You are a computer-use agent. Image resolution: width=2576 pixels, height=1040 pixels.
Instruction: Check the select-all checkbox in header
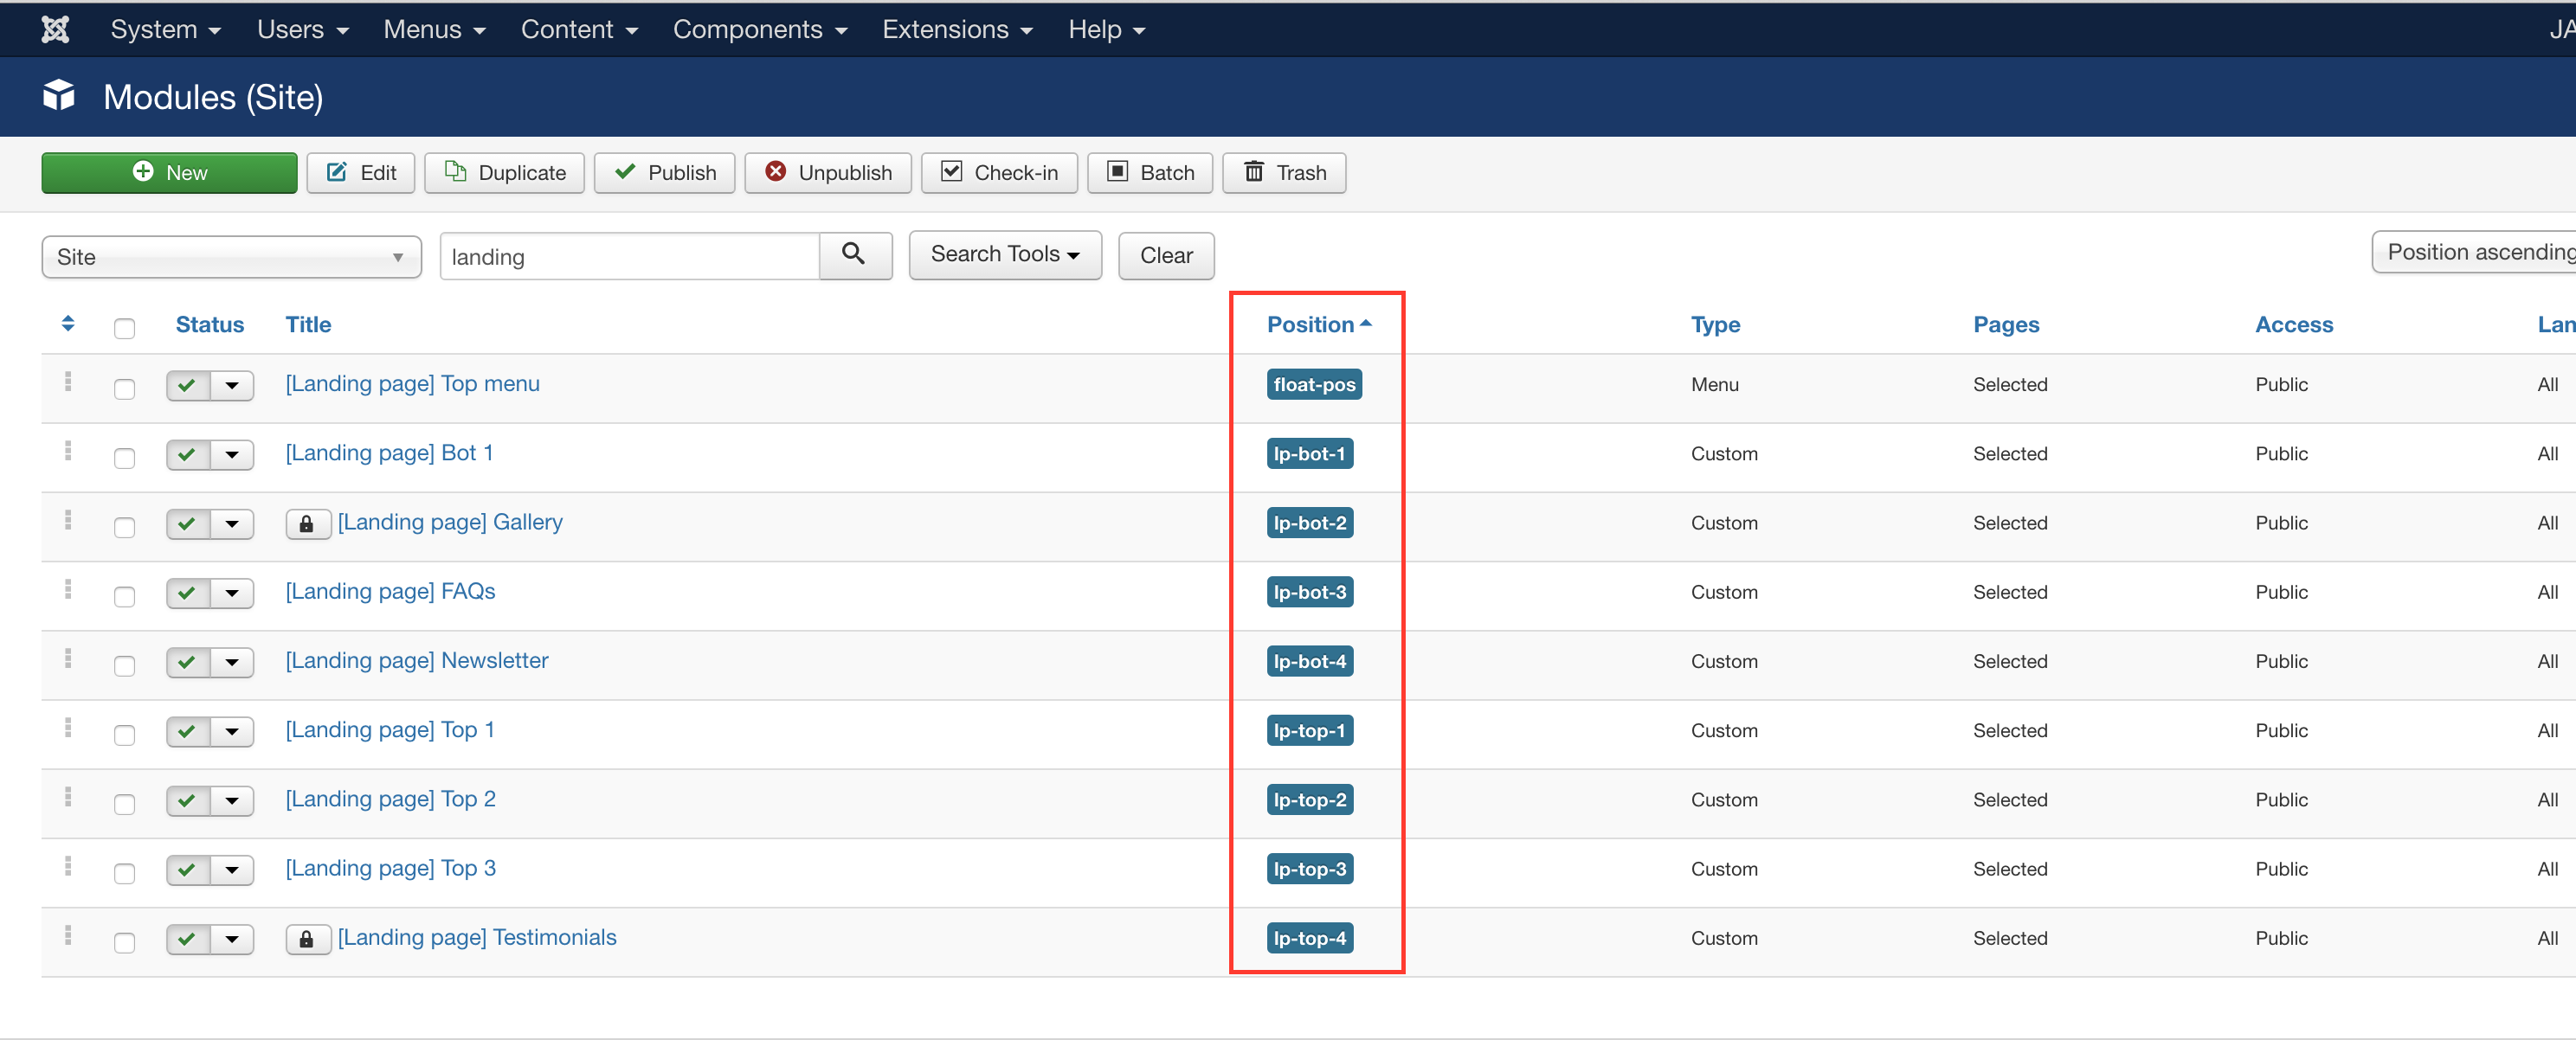pyautogui.click(x=124, y=328)
